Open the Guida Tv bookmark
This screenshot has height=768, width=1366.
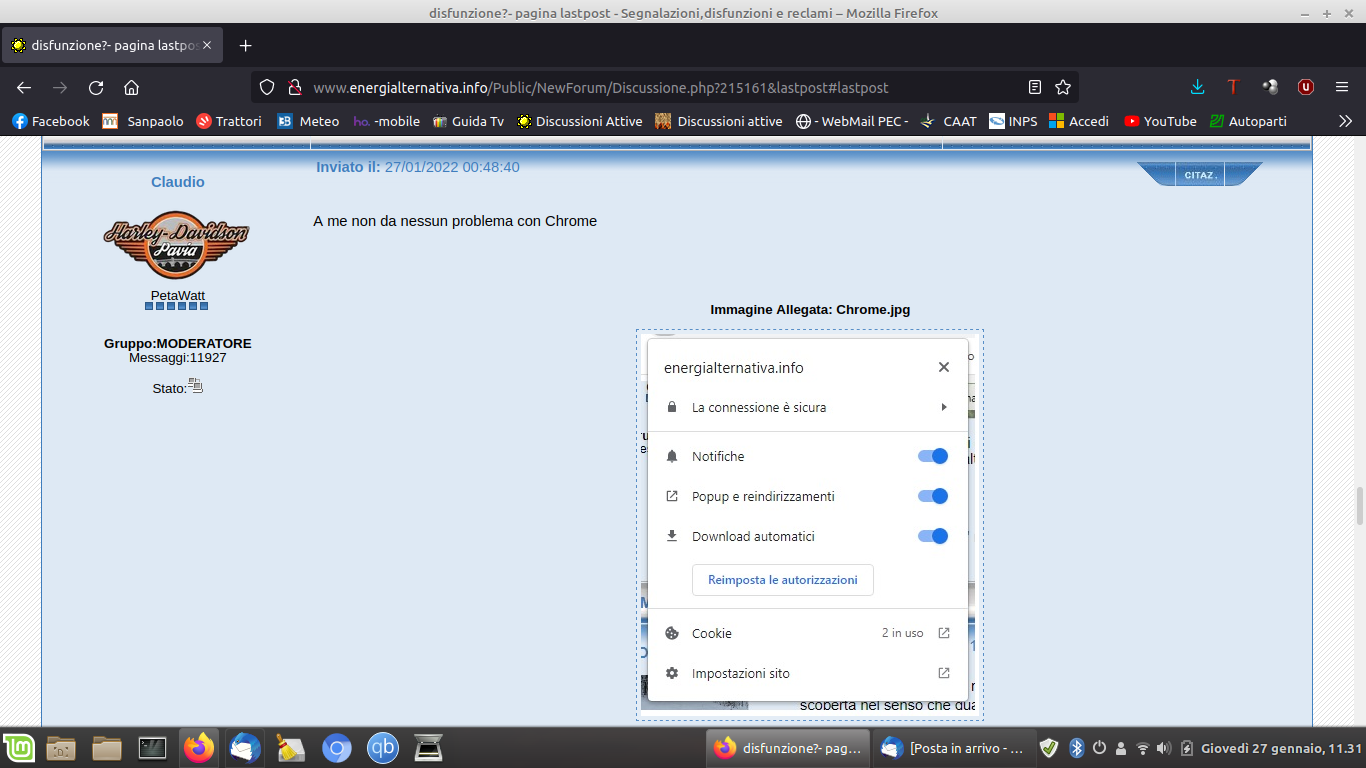[468, 121]
